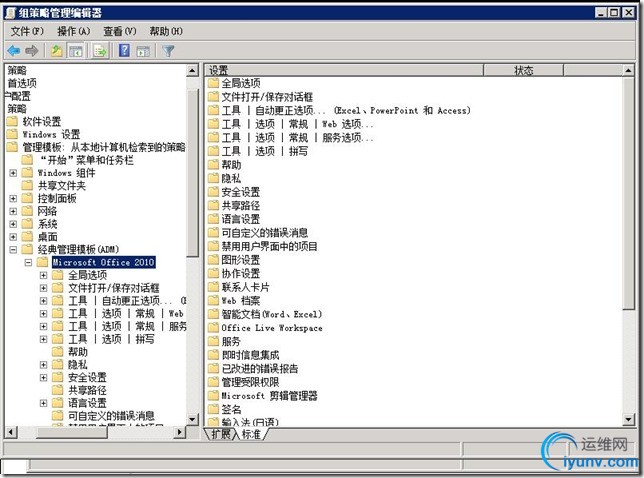Select 软件设置 in the tree

(41, 122)
